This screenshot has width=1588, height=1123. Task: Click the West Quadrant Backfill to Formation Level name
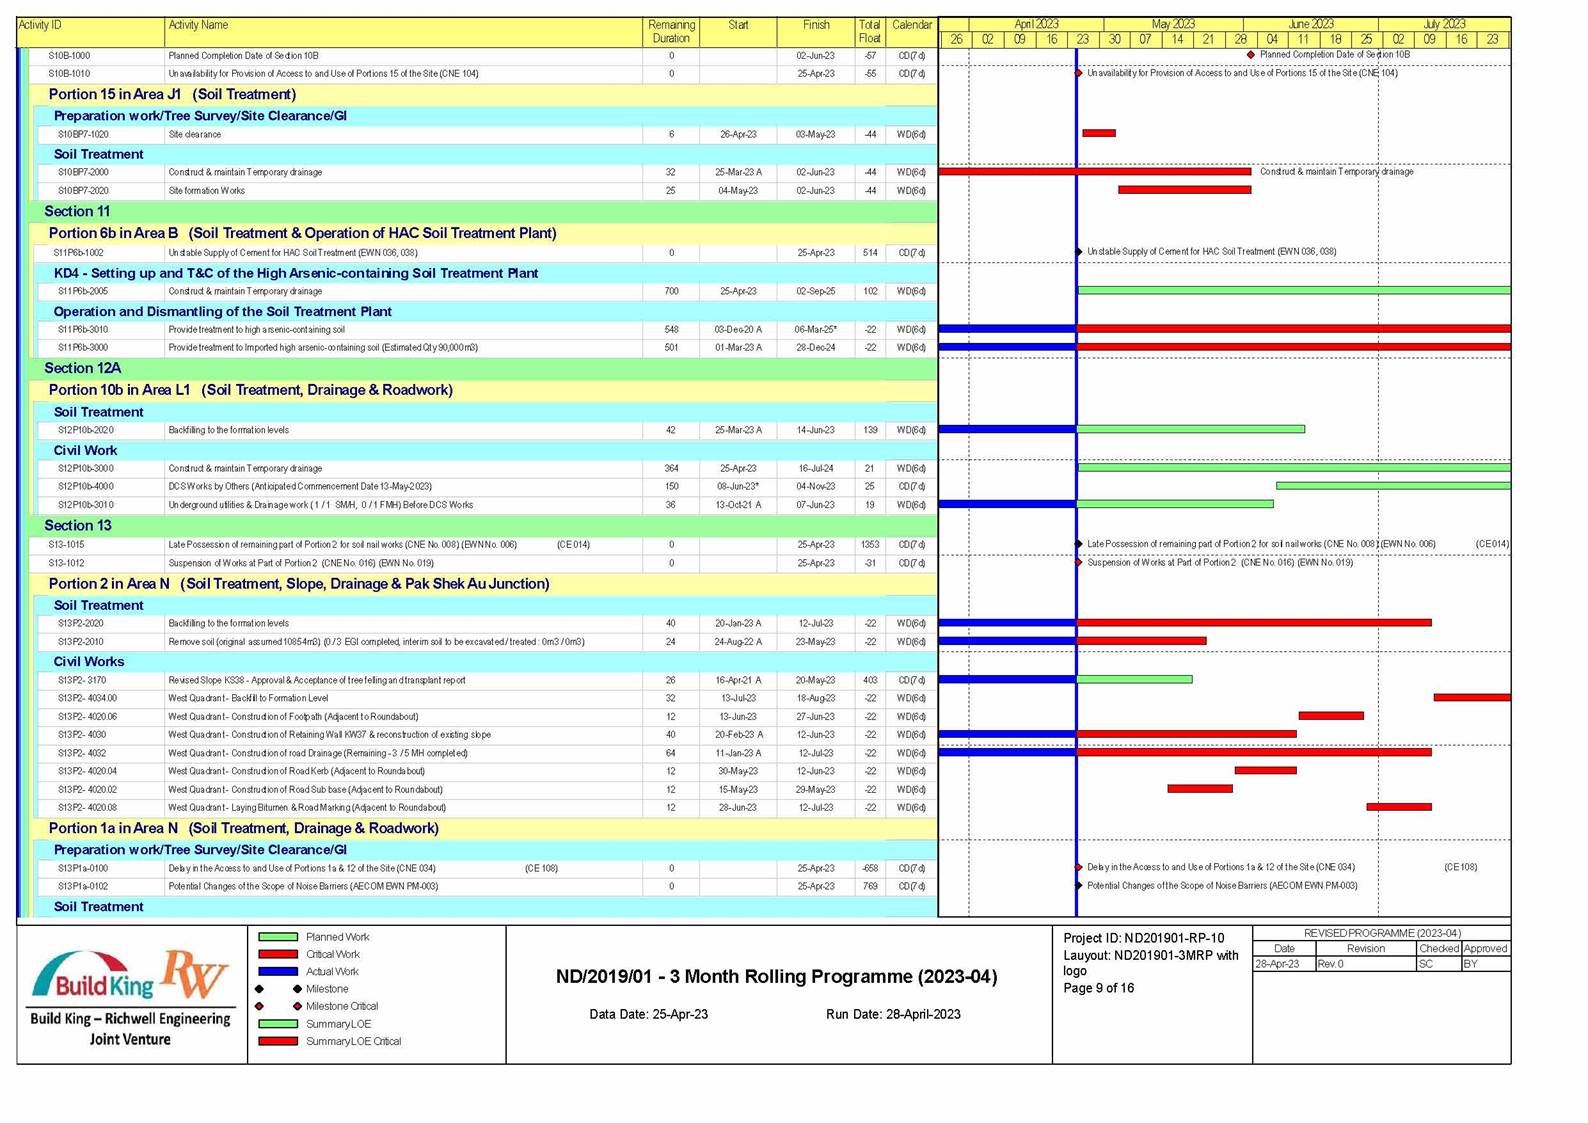coord(248,698)
